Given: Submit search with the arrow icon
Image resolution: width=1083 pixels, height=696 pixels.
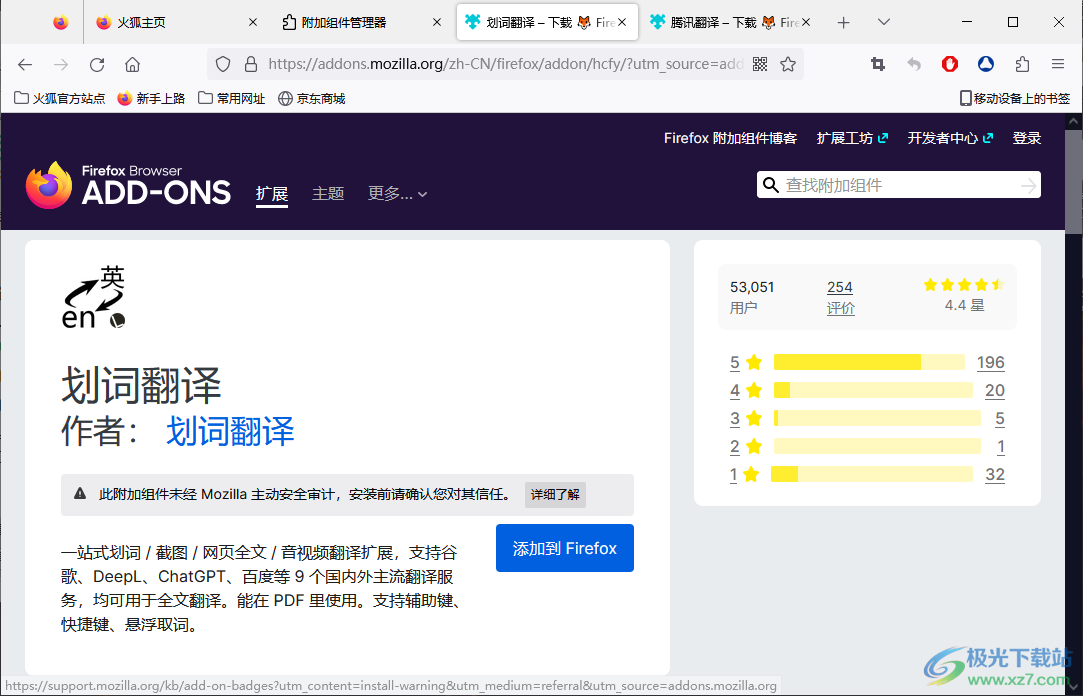Looking at the screenshot, I should click(1028, 185).
